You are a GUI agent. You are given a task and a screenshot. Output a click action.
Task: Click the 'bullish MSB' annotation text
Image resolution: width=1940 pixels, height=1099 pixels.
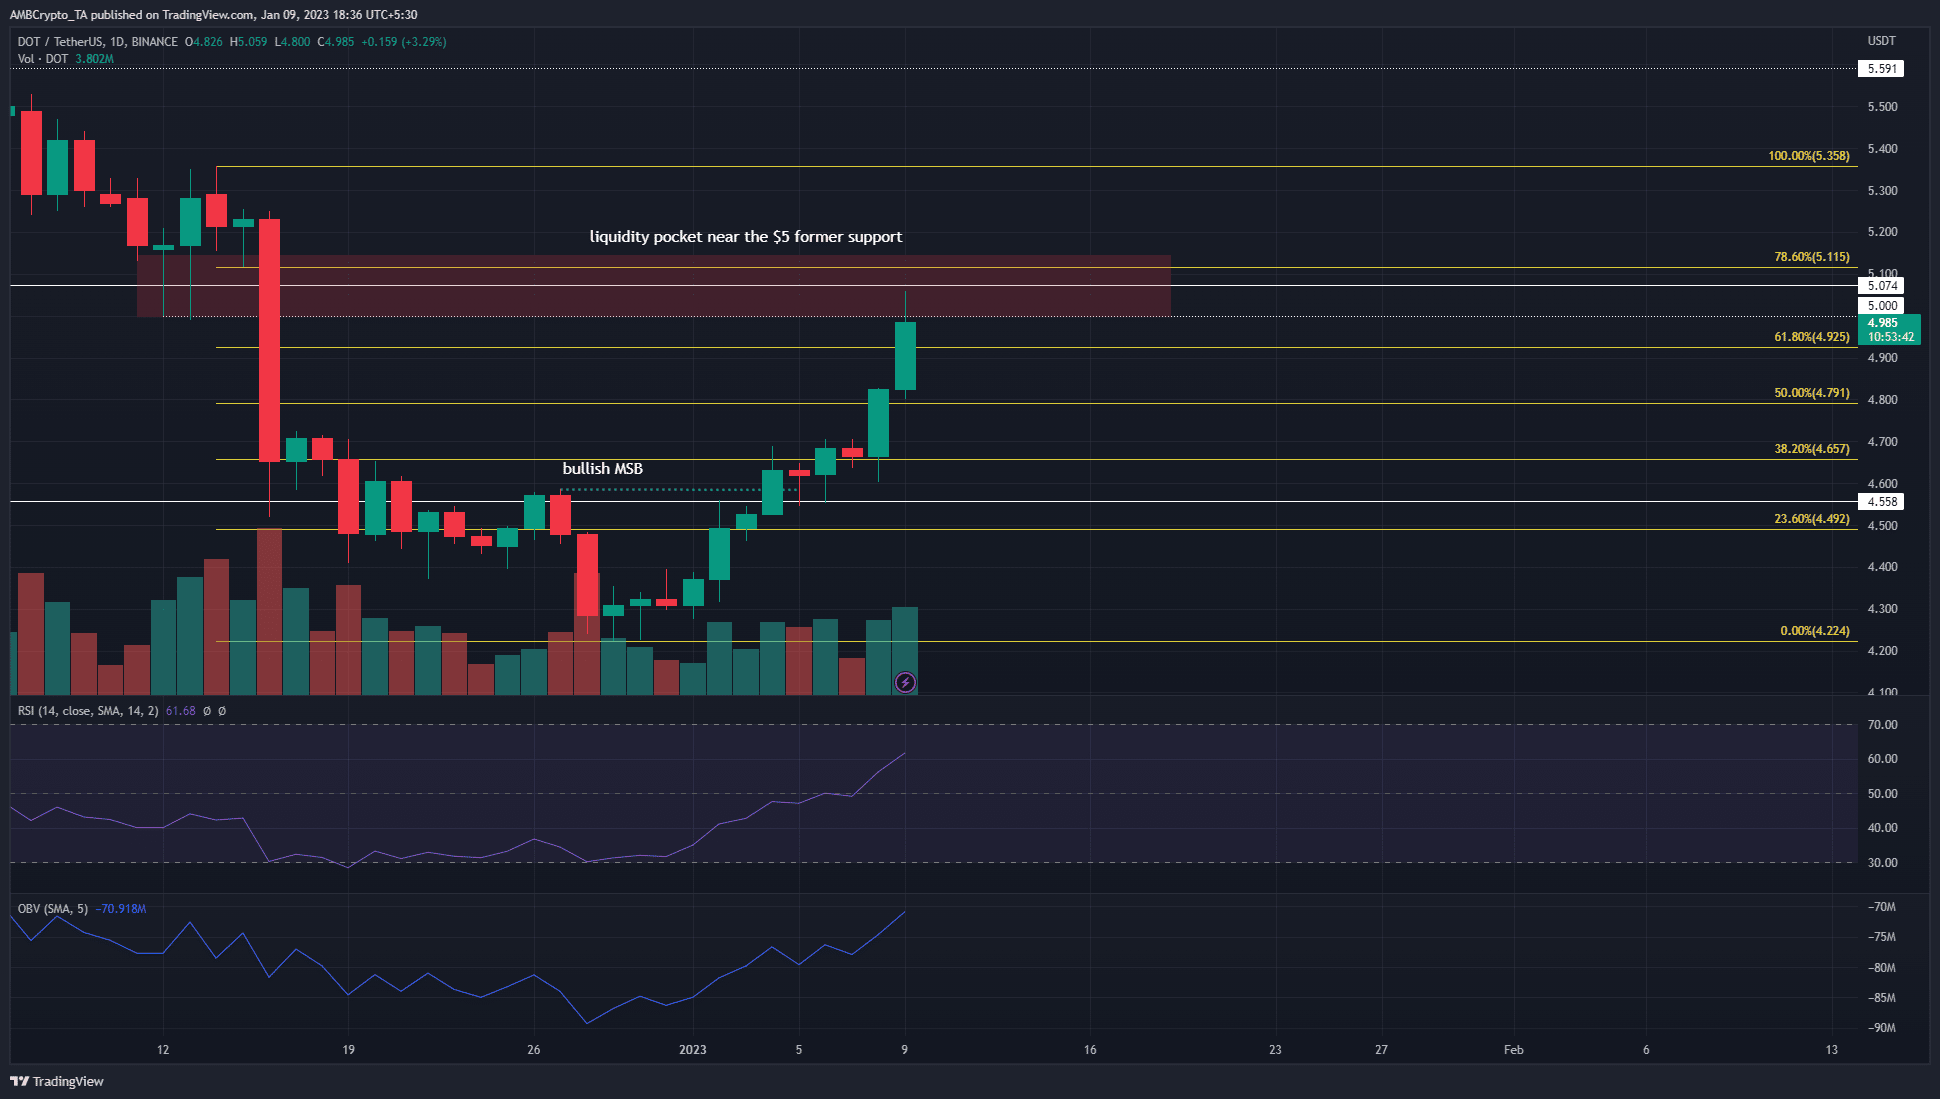602,469
